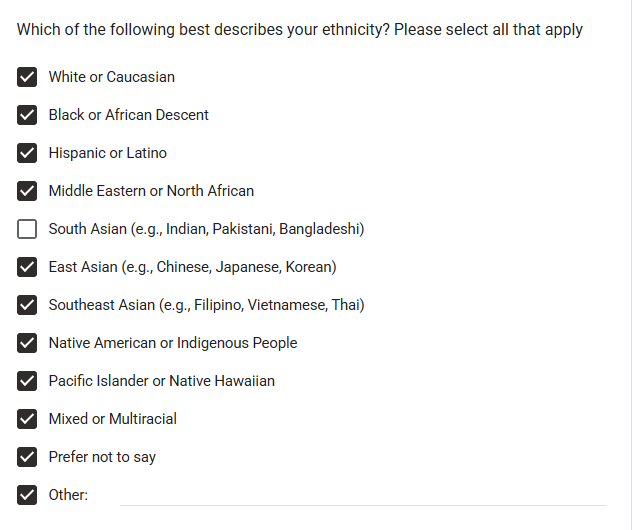632x530 pixels.
Task: Uncheck the White or Caucasian checkbox
Action: click(27, 77)
